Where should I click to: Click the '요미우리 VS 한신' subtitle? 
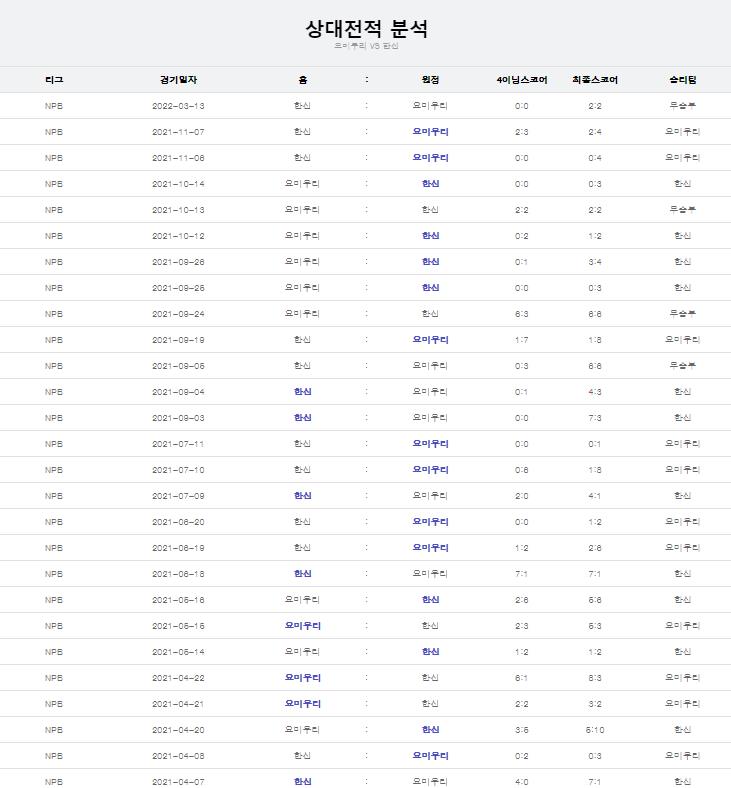tap(366, 46)
